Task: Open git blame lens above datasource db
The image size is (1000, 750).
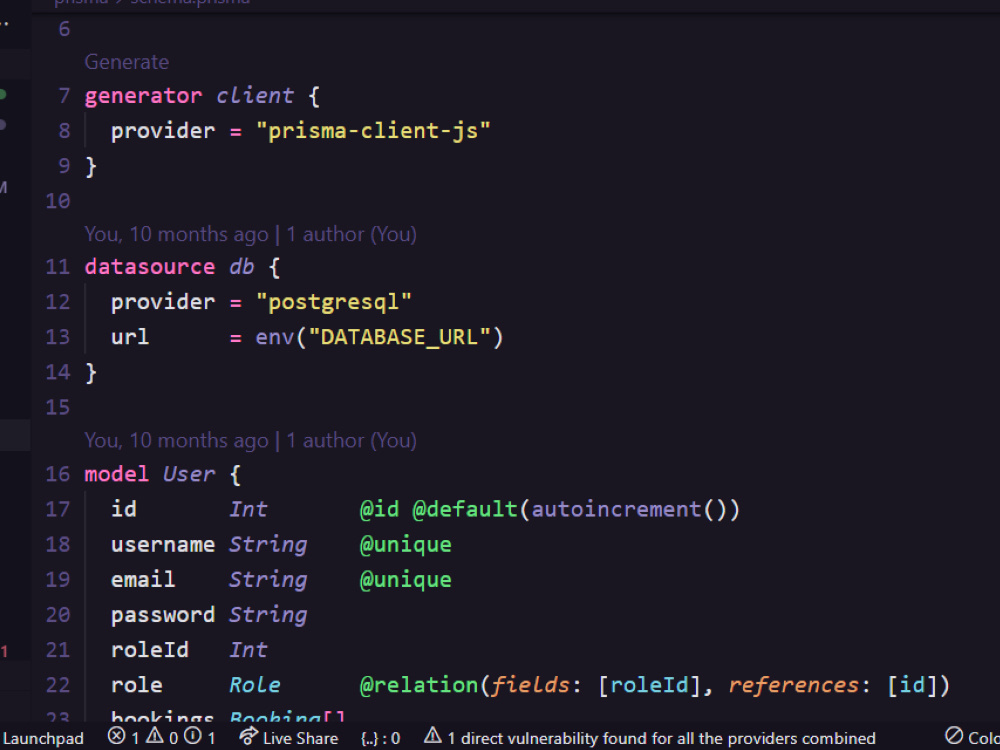Action: pyautogui.click(x=251, y=234)
